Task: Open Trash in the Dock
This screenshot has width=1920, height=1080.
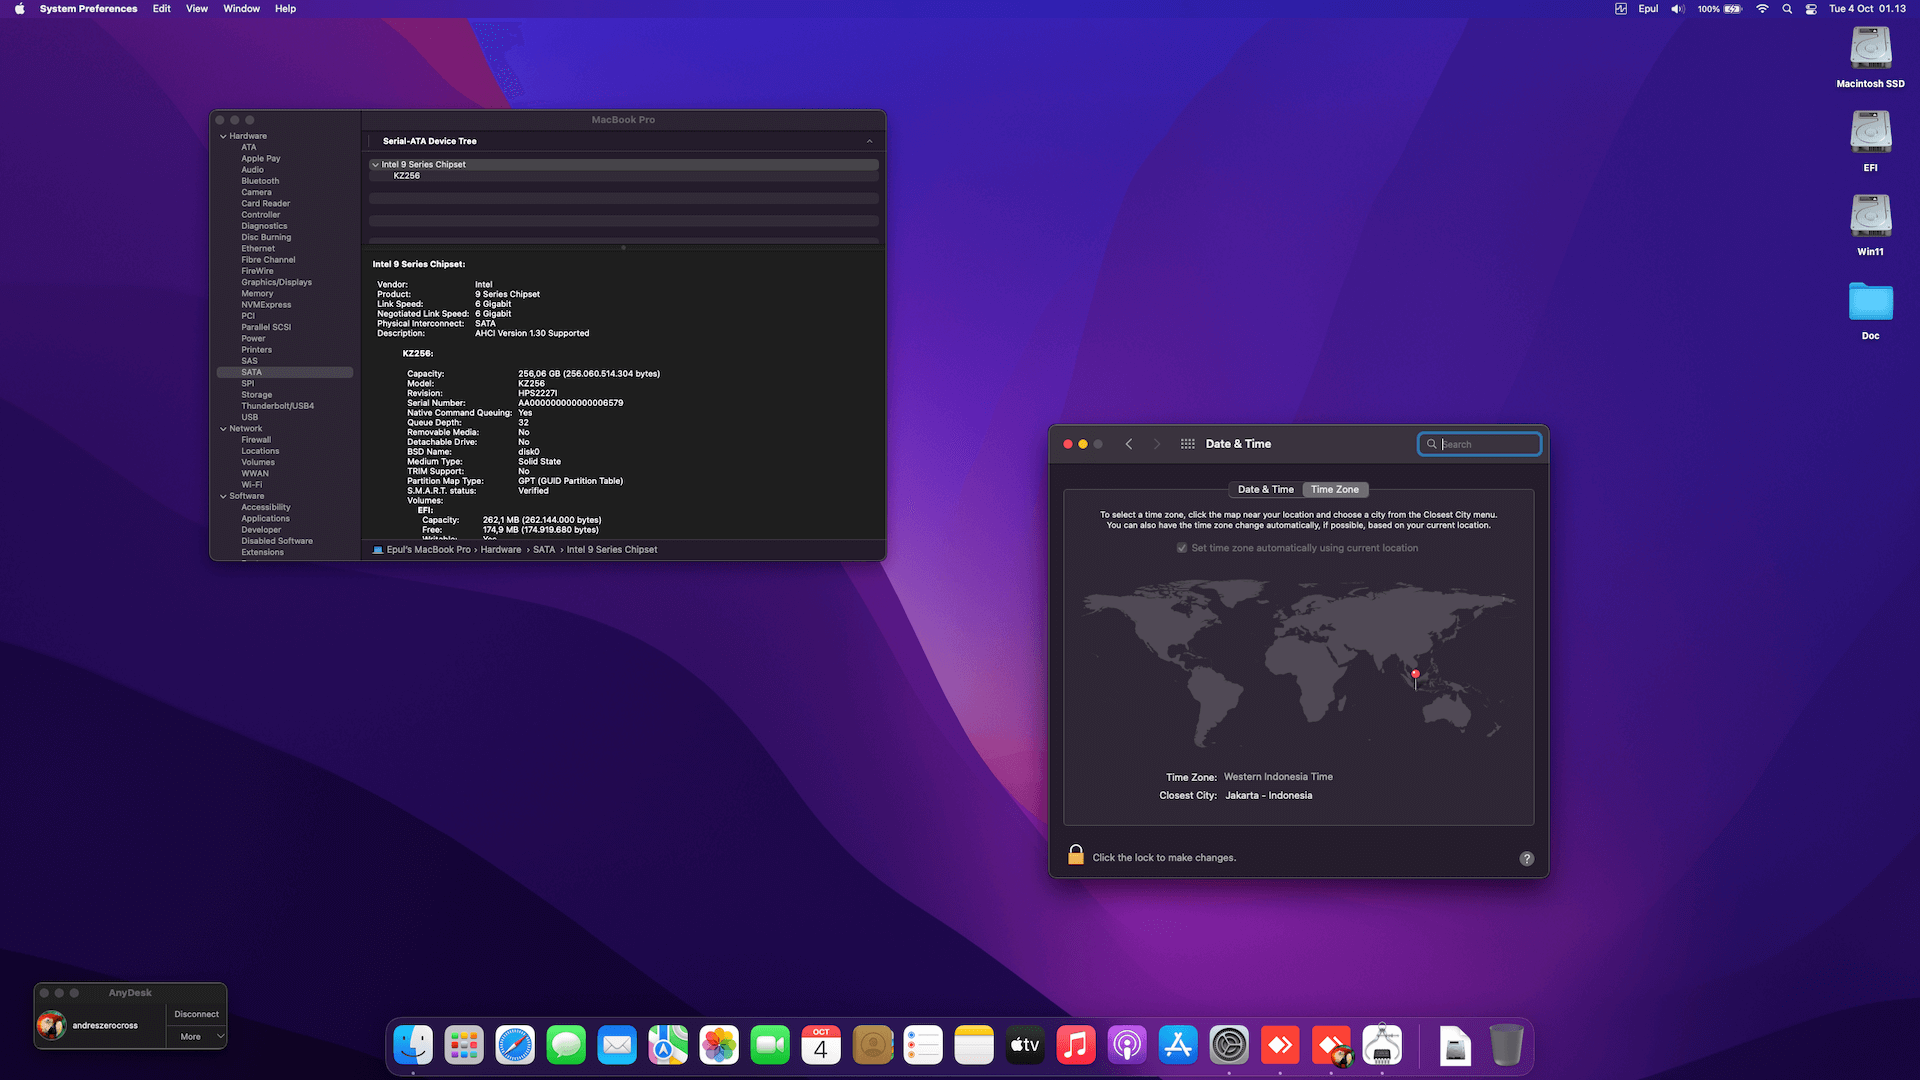Action: coord(1506,1045)
